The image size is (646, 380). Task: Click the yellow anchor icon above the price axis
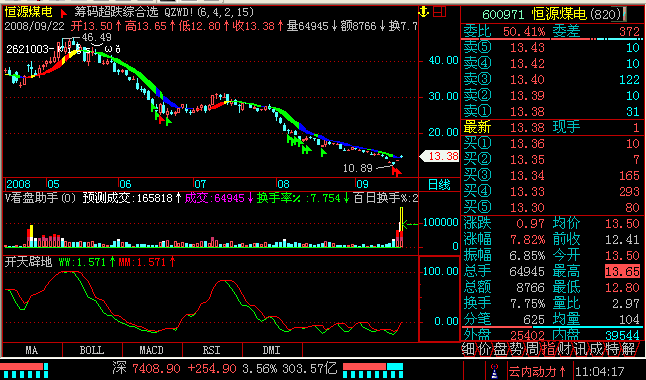click(424, 12)
